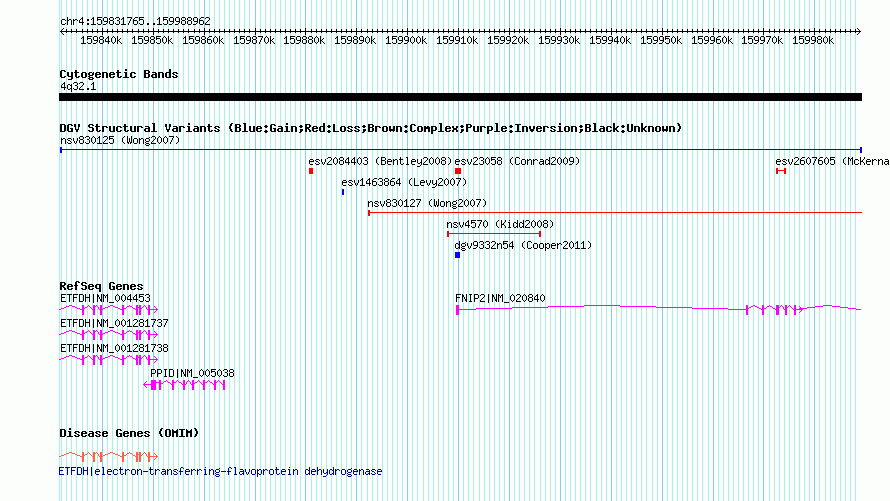Click the ETFDH NM_001281737 transcript glyph

pyautogui.click(x=108, y=335)
